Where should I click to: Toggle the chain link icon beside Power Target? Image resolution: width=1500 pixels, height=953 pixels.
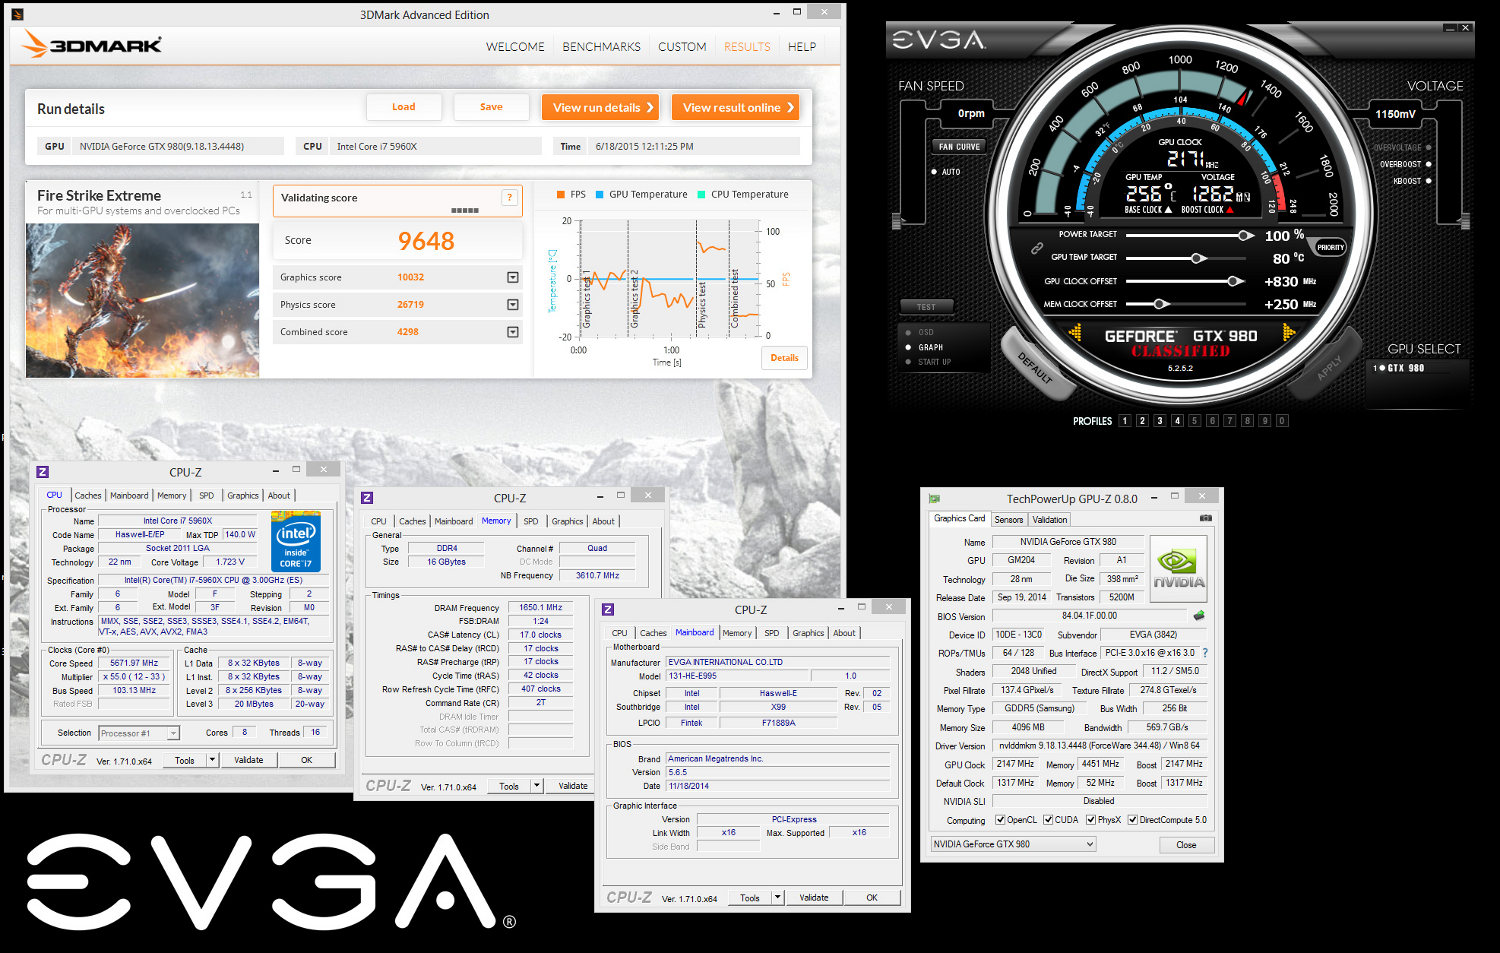(x=1037, y=247)
